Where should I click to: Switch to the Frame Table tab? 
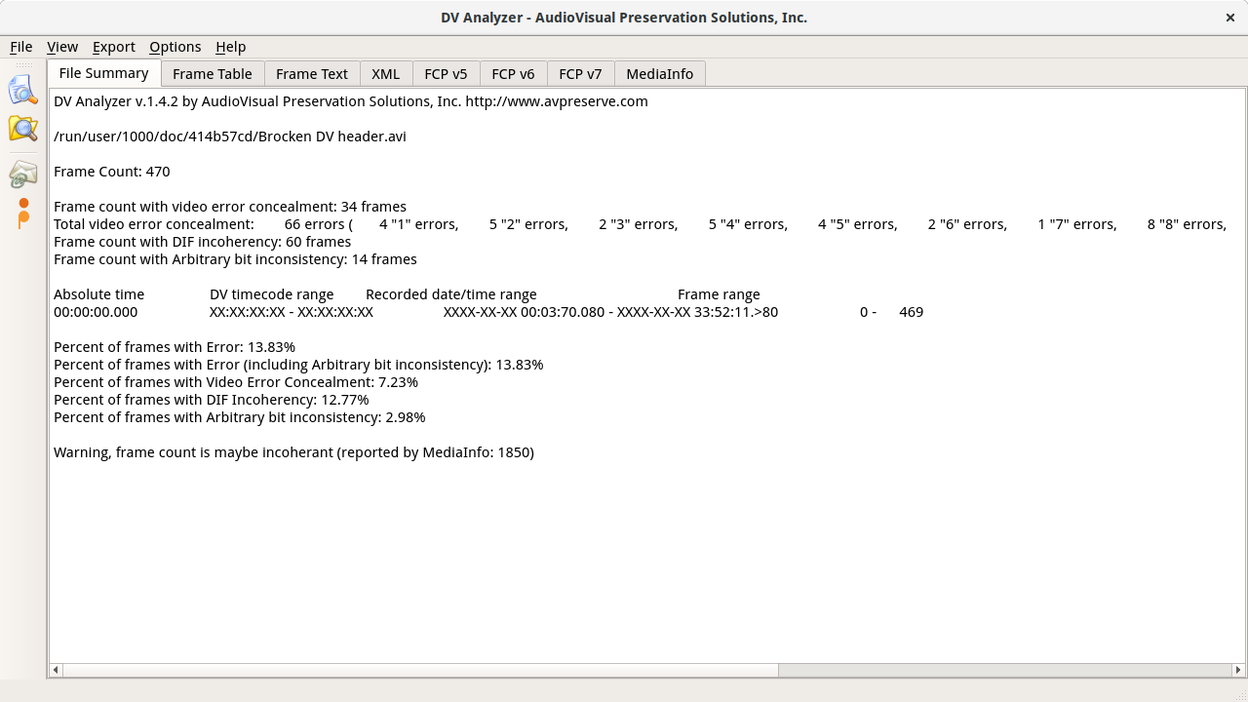click(x=212, y=73)
